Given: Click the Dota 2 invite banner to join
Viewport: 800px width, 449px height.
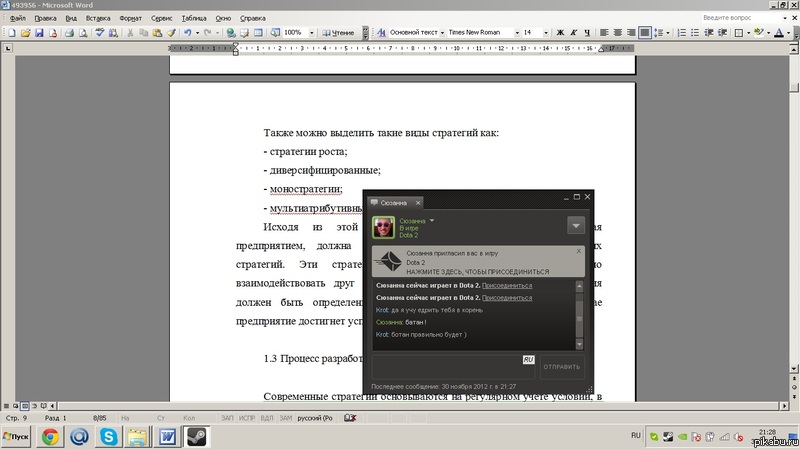Looking at the screenshot, I should coord(478,262).
